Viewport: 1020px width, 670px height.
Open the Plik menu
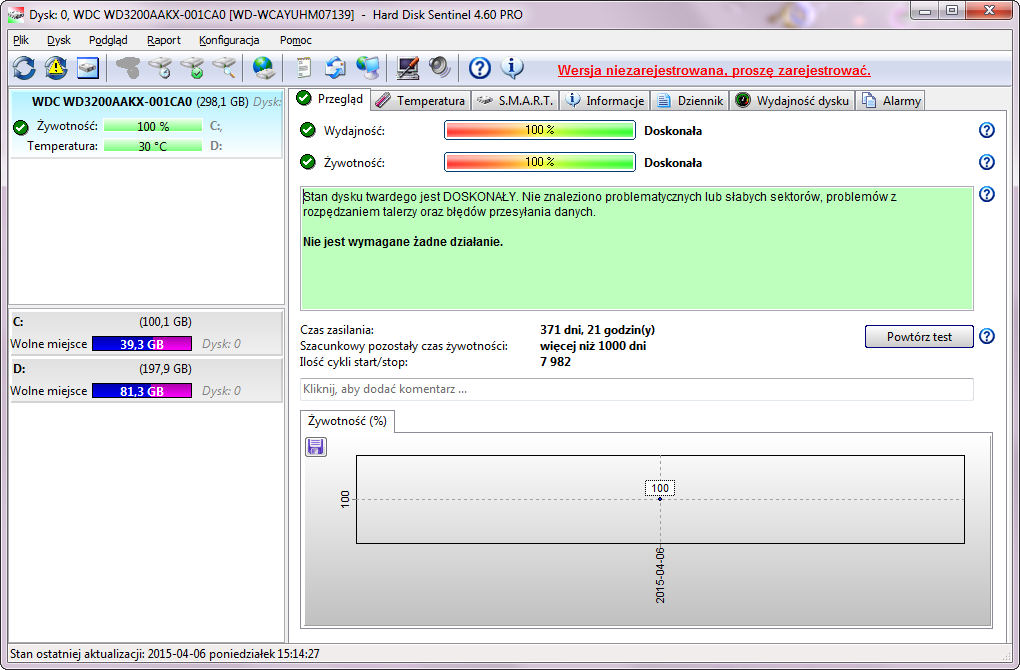tap(21, 40)
